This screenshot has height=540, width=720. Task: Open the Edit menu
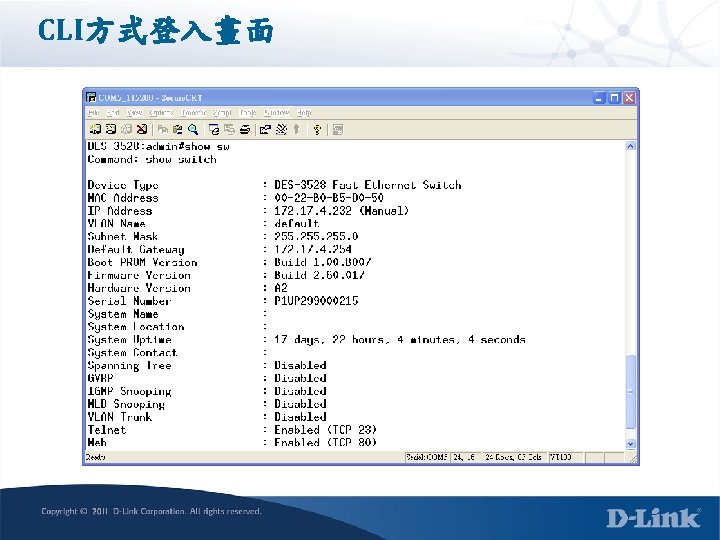[113, 112]
